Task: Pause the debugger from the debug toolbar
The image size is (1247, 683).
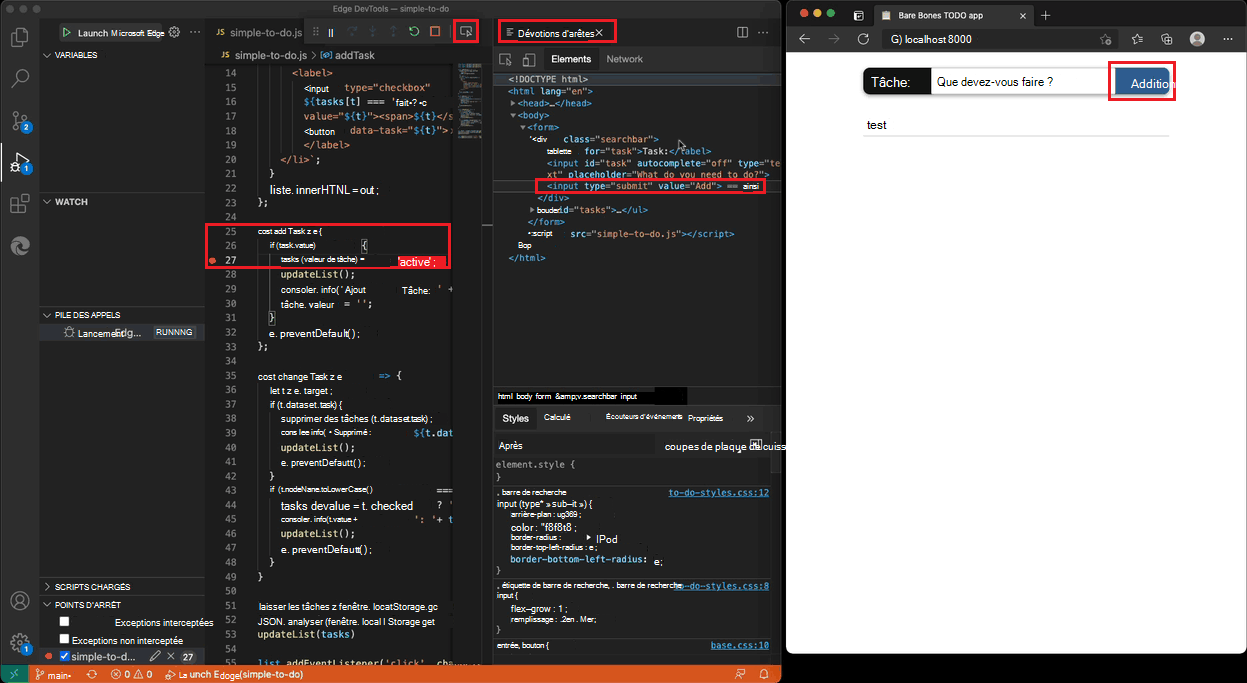Action: [331, 32]
